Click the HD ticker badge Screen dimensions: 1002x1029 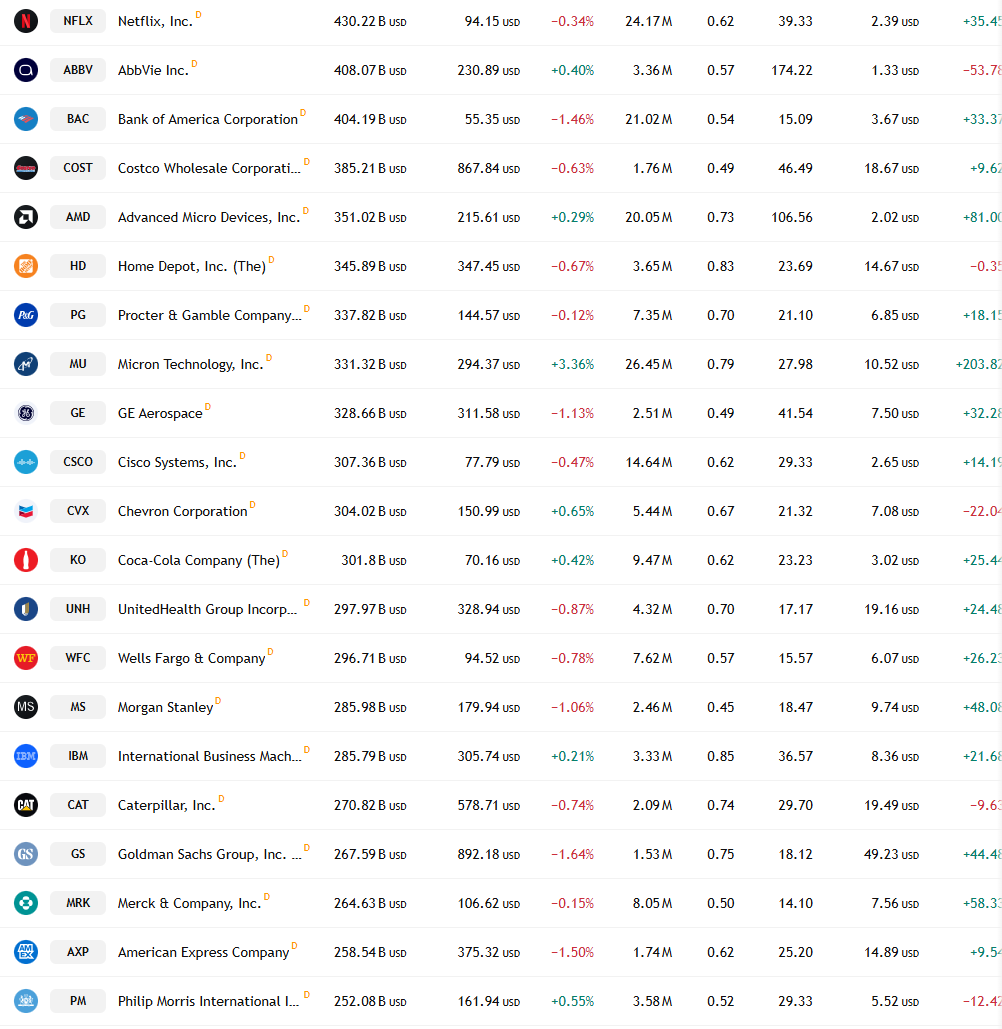(x=78, y=266)
